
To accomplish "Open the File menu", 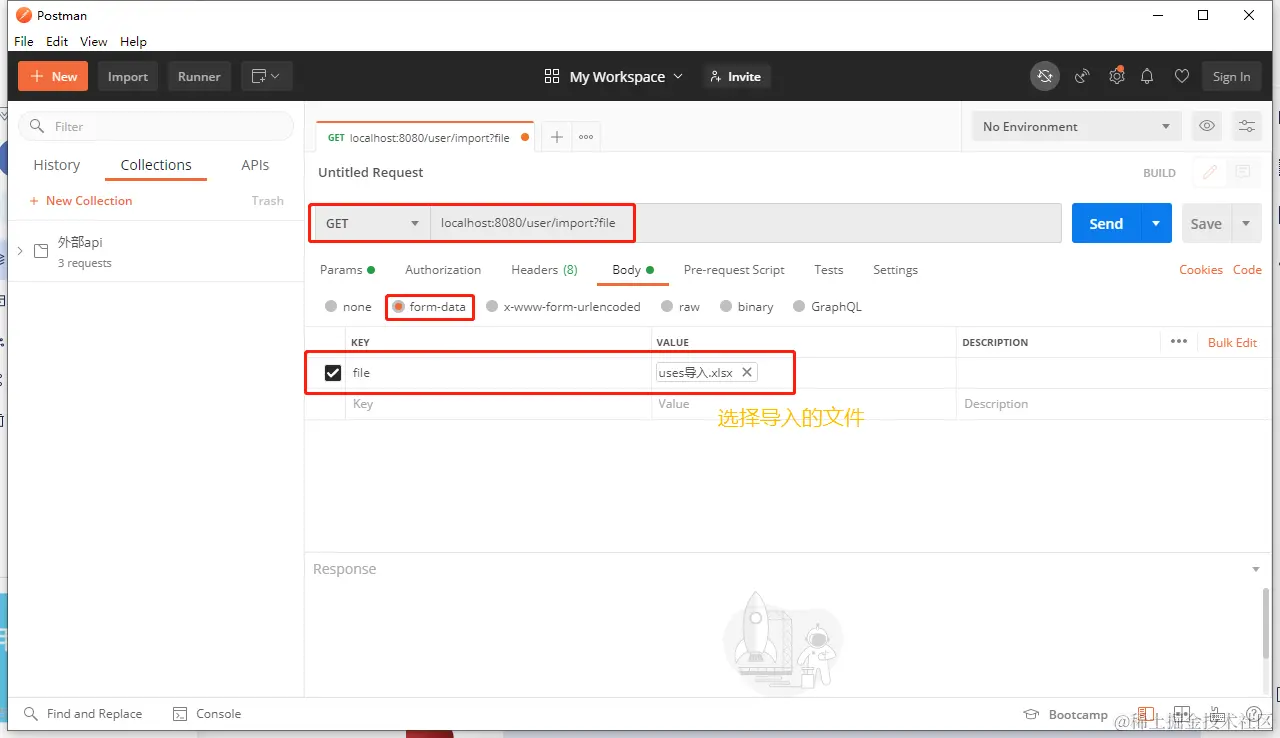I will pos(24,41).
